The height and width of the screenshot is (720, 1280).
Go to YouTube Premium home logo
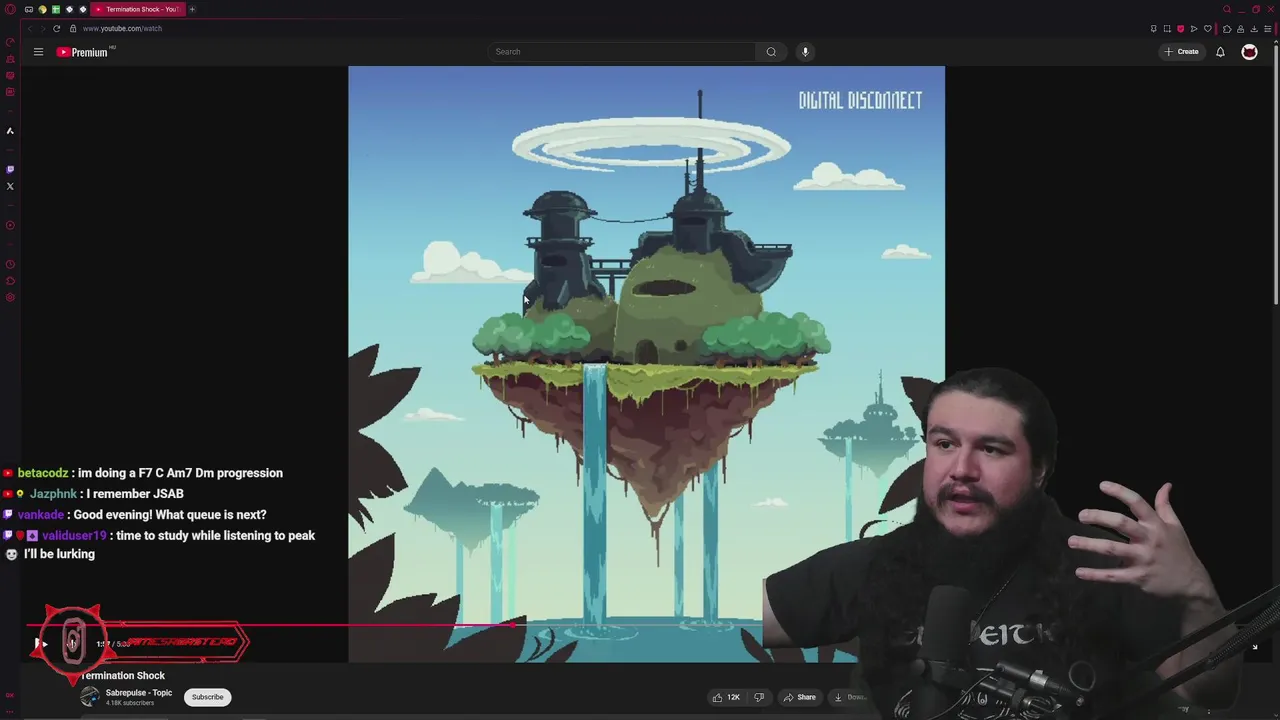[84, 52]
